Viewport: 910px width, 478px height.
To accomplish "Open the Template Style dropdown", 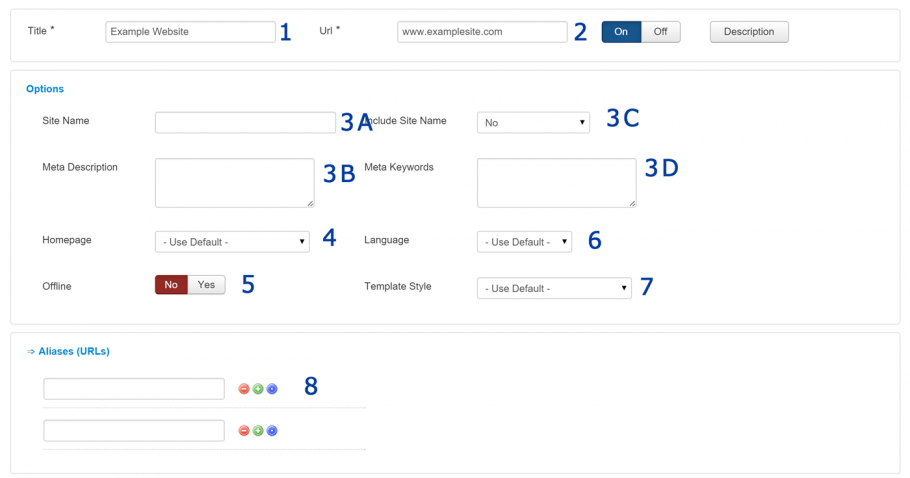I will 554,288.
